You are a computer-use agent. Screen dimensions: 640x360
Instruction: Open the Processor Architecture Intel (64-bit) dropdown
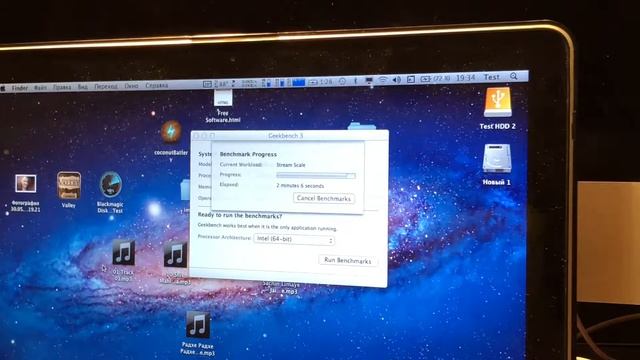coord(294,239)
